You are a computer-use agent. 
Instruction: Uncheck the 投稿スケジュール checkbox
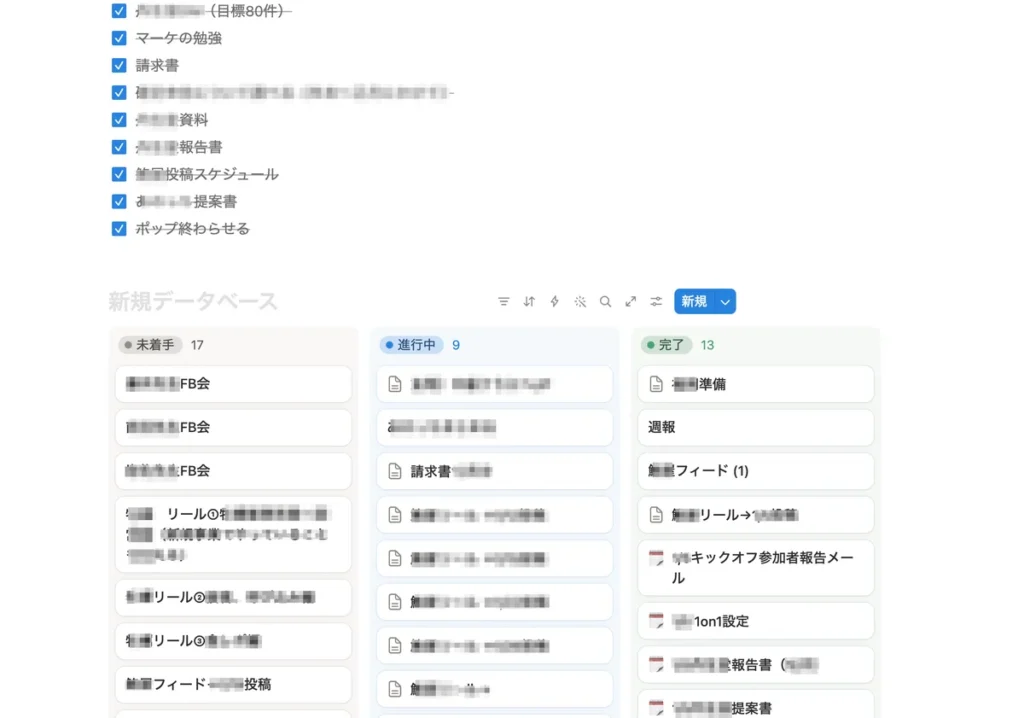coord(119,174)
